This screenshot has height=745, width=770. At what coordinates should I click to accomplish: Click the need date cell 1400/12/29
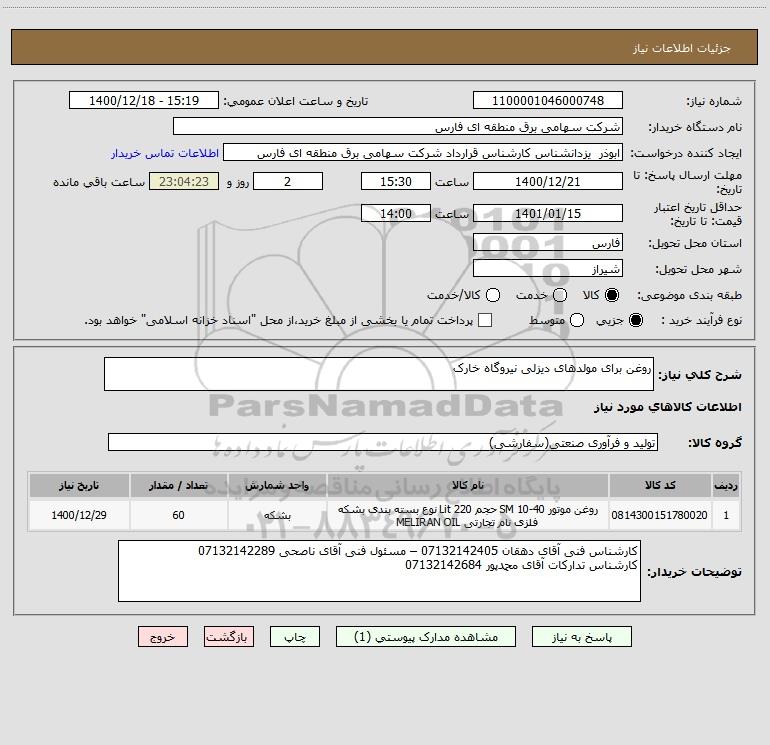79,515
